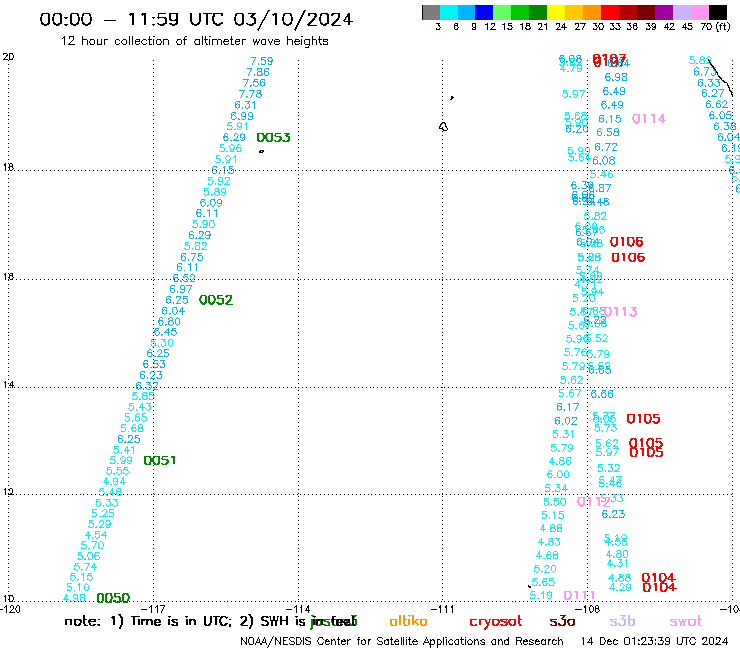Click the wave height reading 6.02

coord(566,421)
